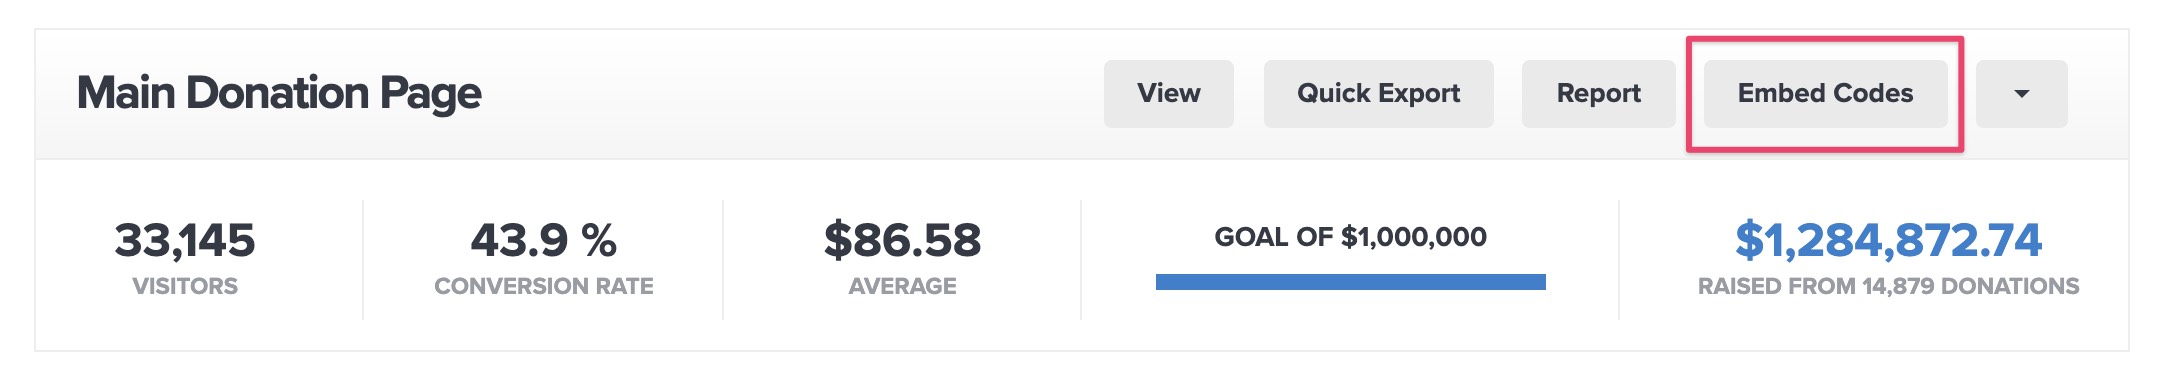
Task: Click the GOAL OF $1,000,000 text
Action: pyautogui.click(x=1351, y=237)
